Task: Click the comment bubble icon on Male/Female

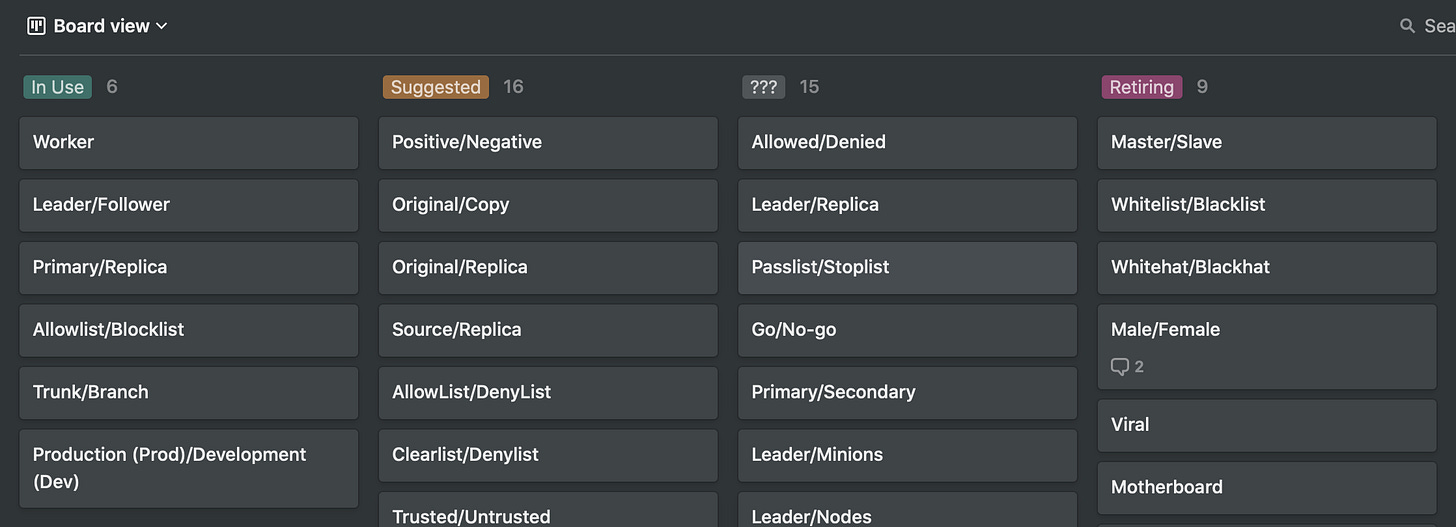Action: click(x=1120, y=367)
